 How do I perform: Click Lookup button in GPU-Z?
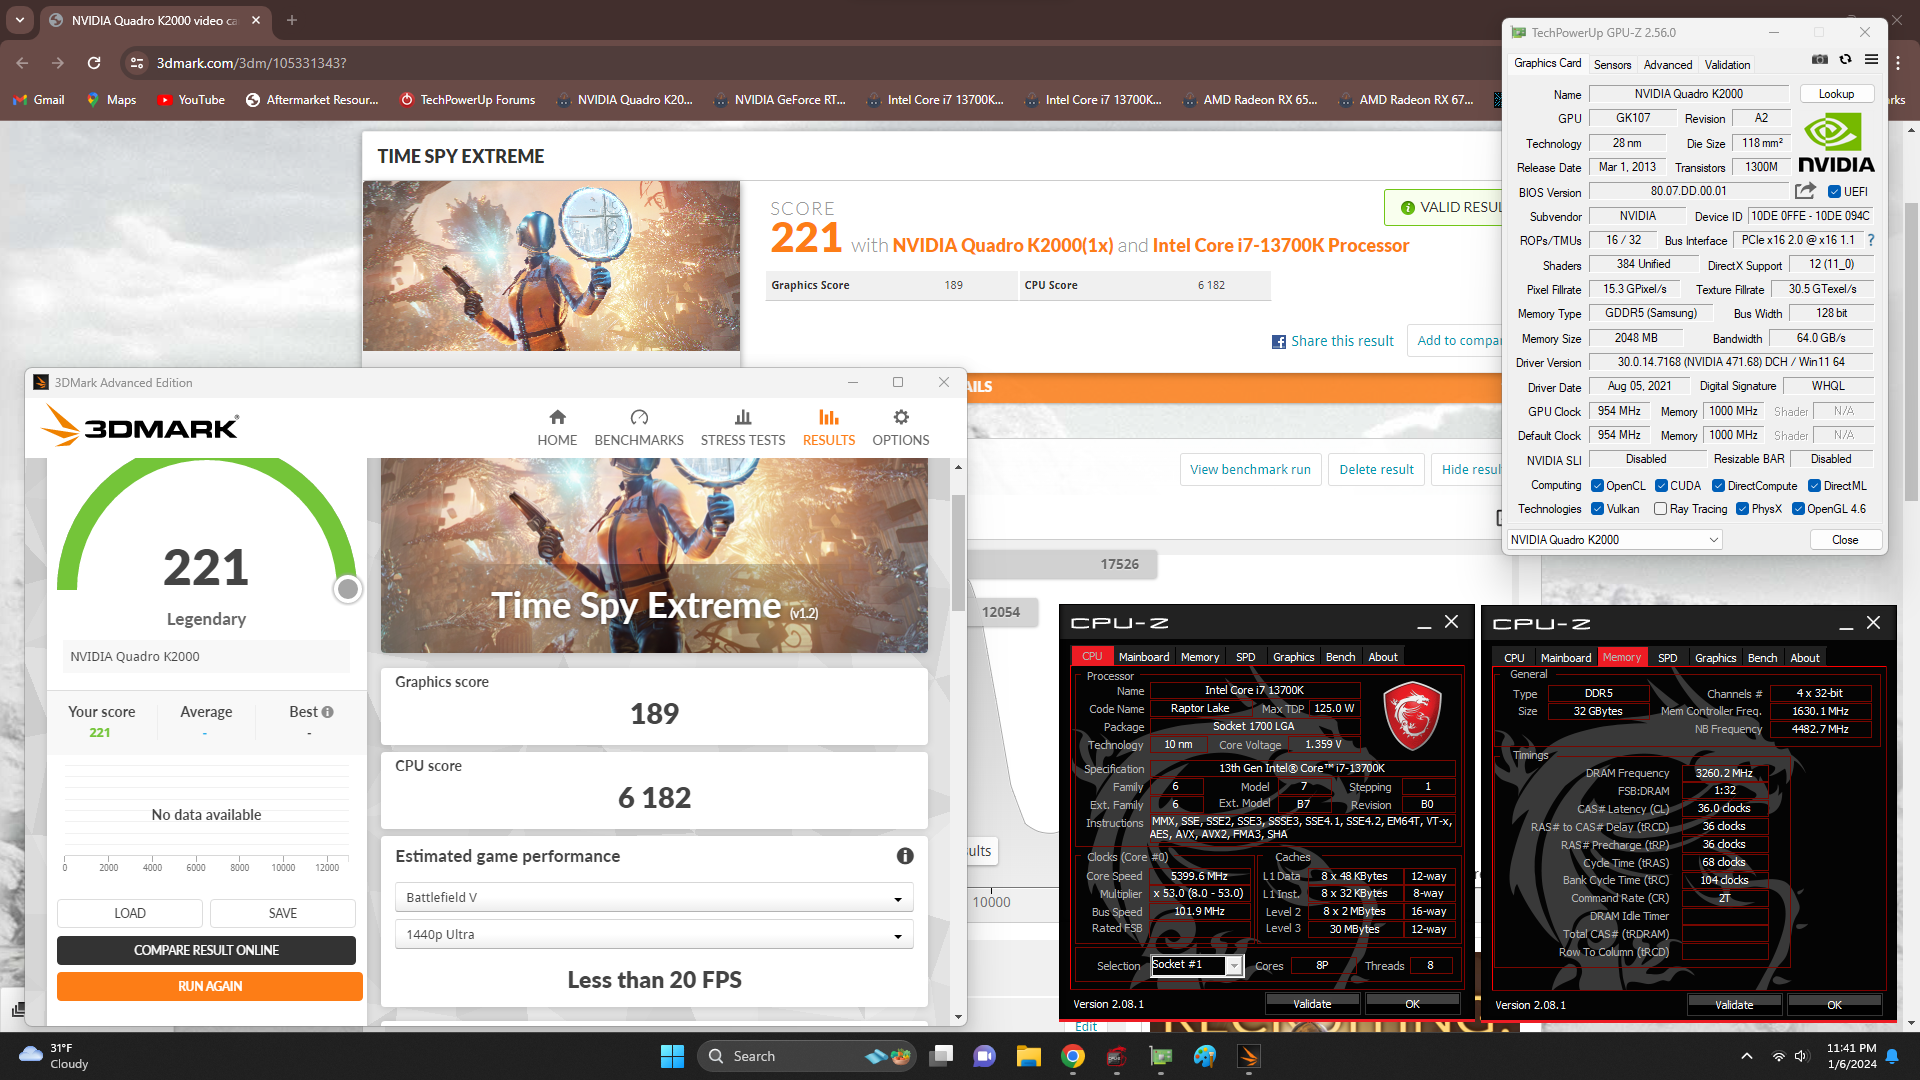tap(1836, 94)
